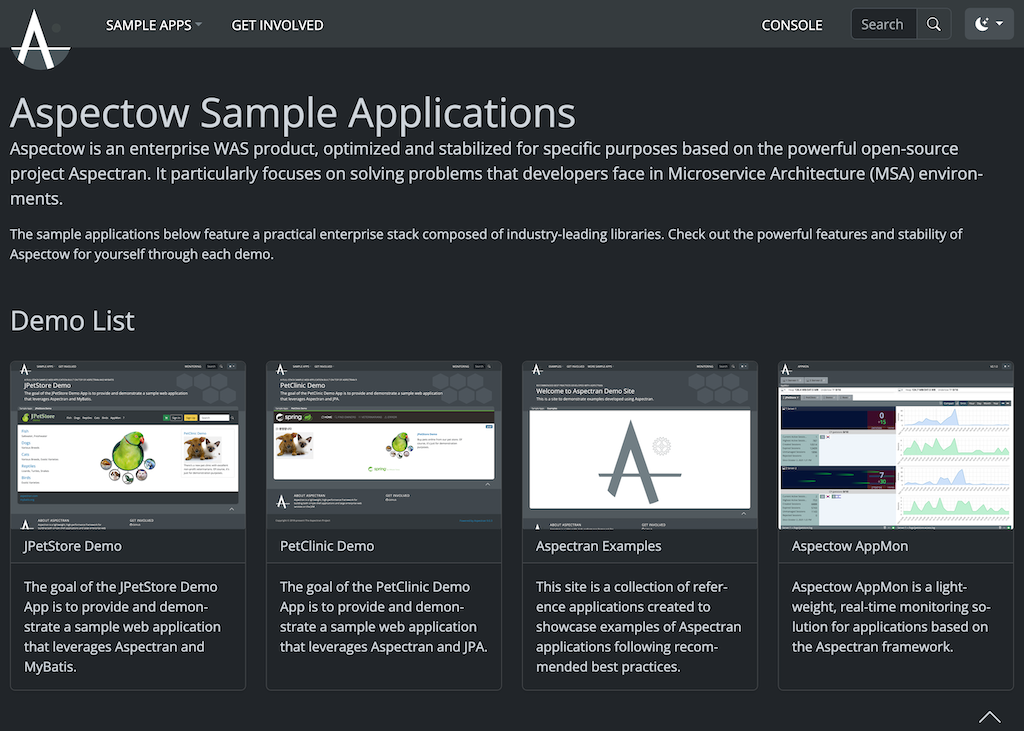Click the Aspectran Examples card title
1024x731 pixels.
(x=598, y=546)
